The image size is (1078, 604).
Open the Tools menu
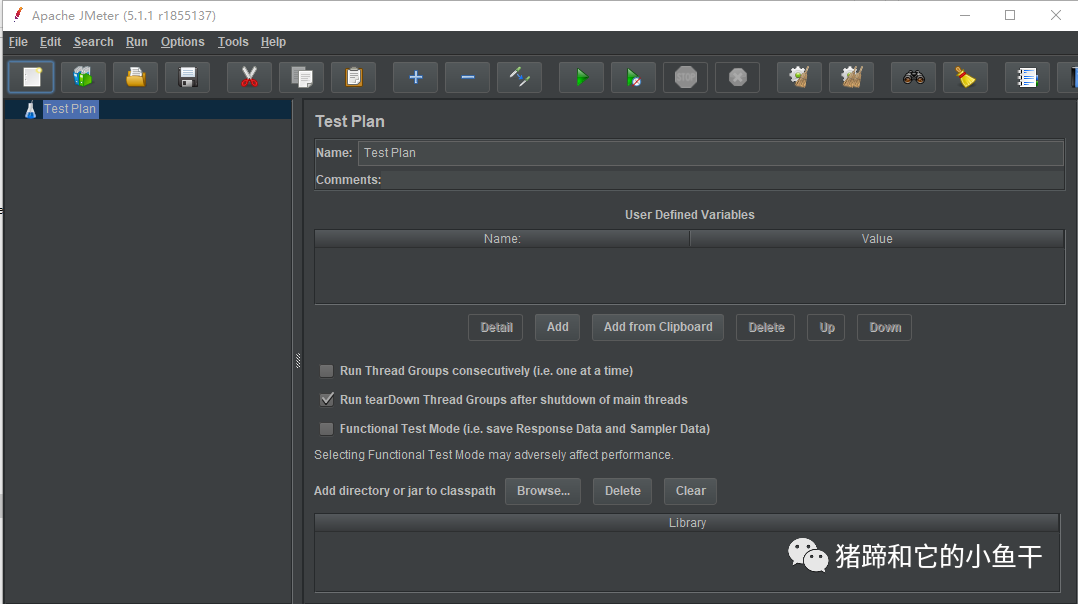[233, 42]
